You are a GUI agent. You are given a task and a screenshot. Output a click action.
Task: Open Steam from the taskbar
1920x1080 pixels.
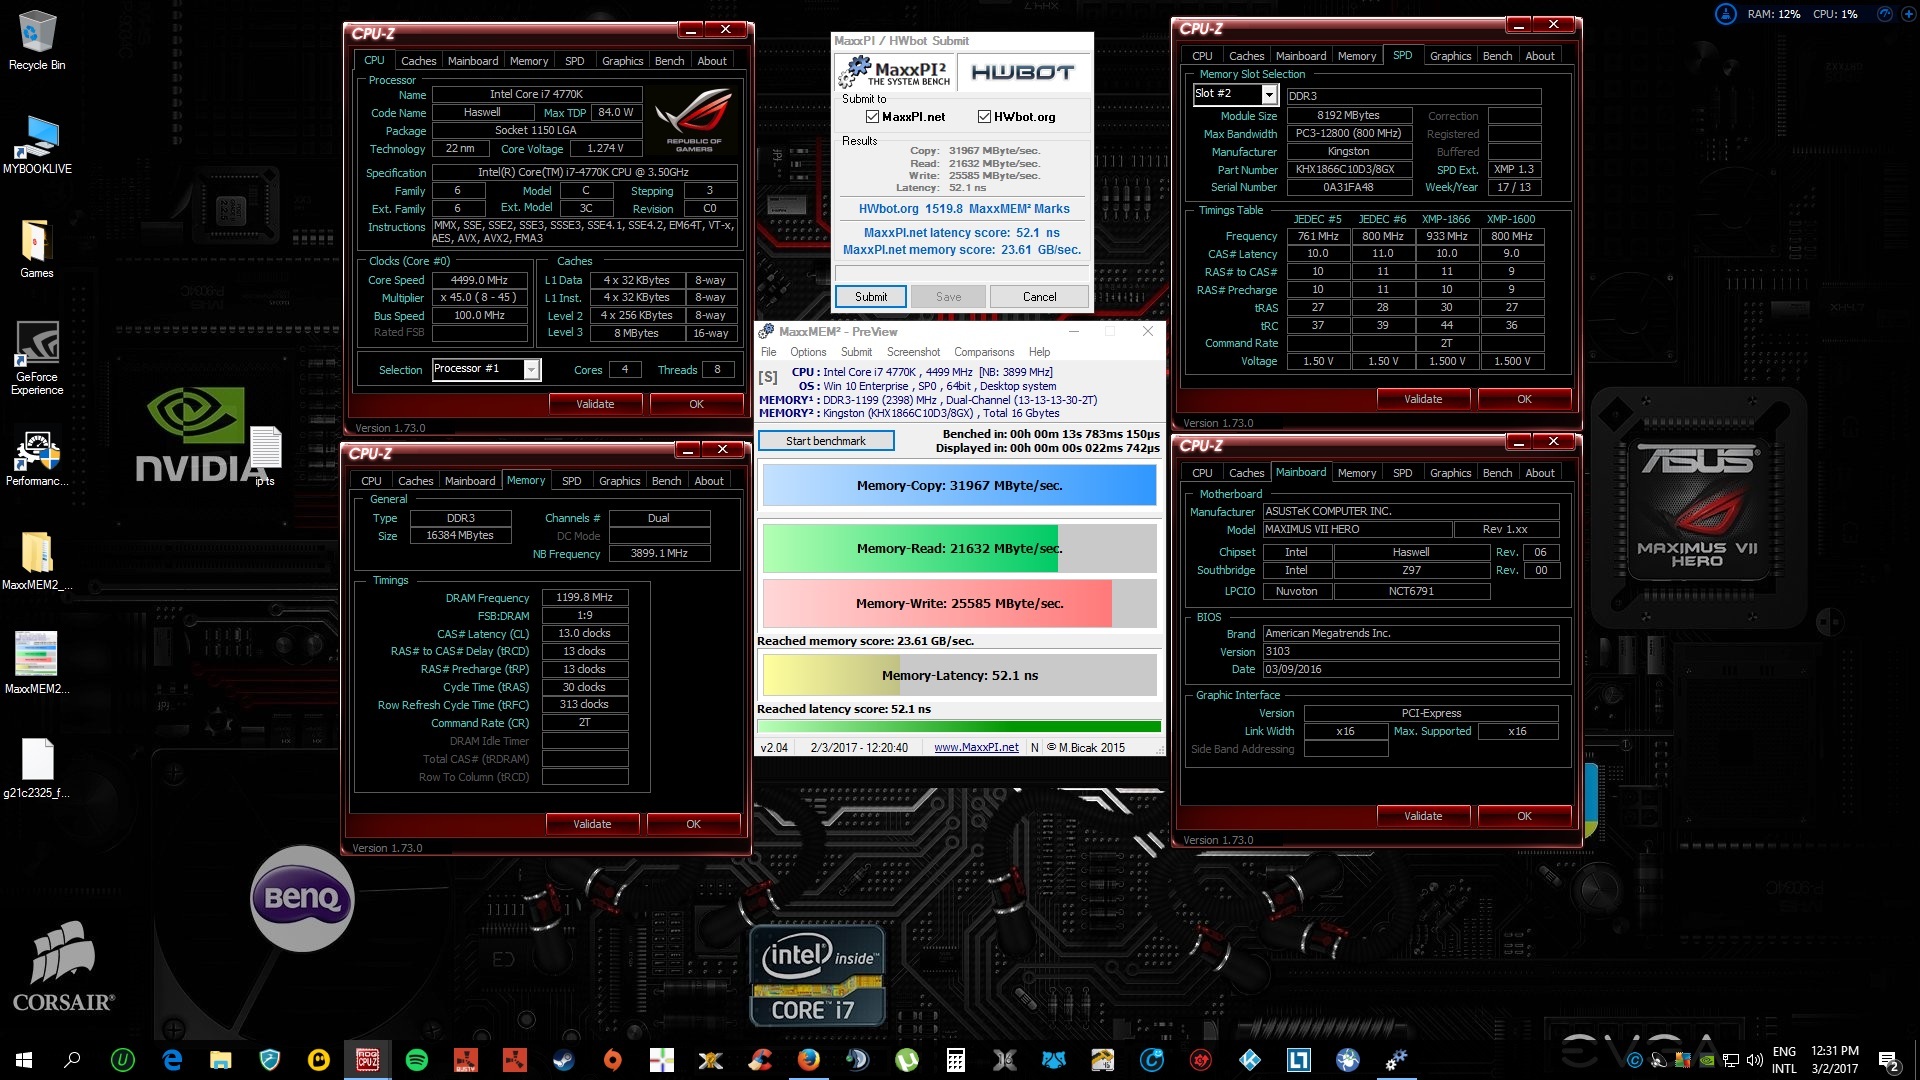coord(564,1060)
